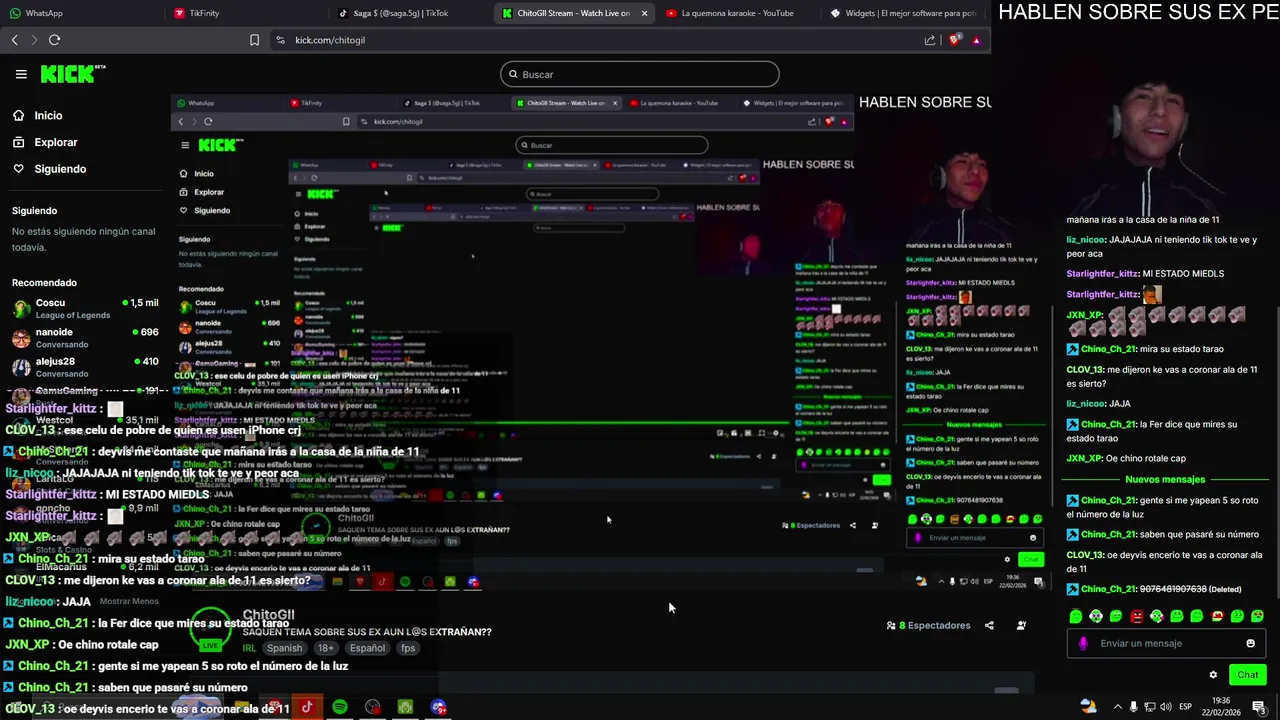Screen dimensions: 1280x720
Task: Select the 18+ tag below stream title
Action: (326, 648)
